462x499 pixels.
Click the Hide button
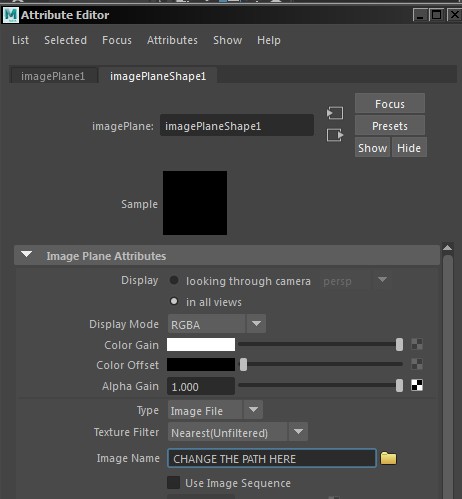click(x=409, y=148)
